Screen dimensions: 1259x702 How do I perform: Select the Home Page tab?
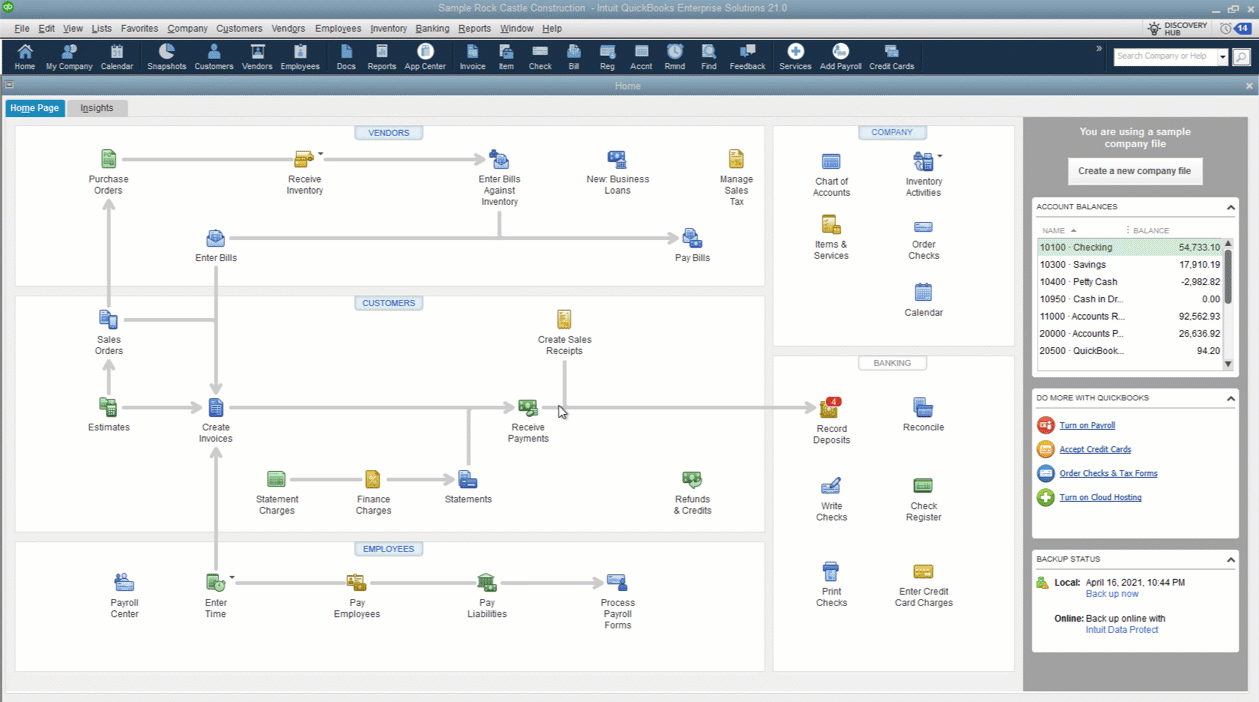pos(35,108)
